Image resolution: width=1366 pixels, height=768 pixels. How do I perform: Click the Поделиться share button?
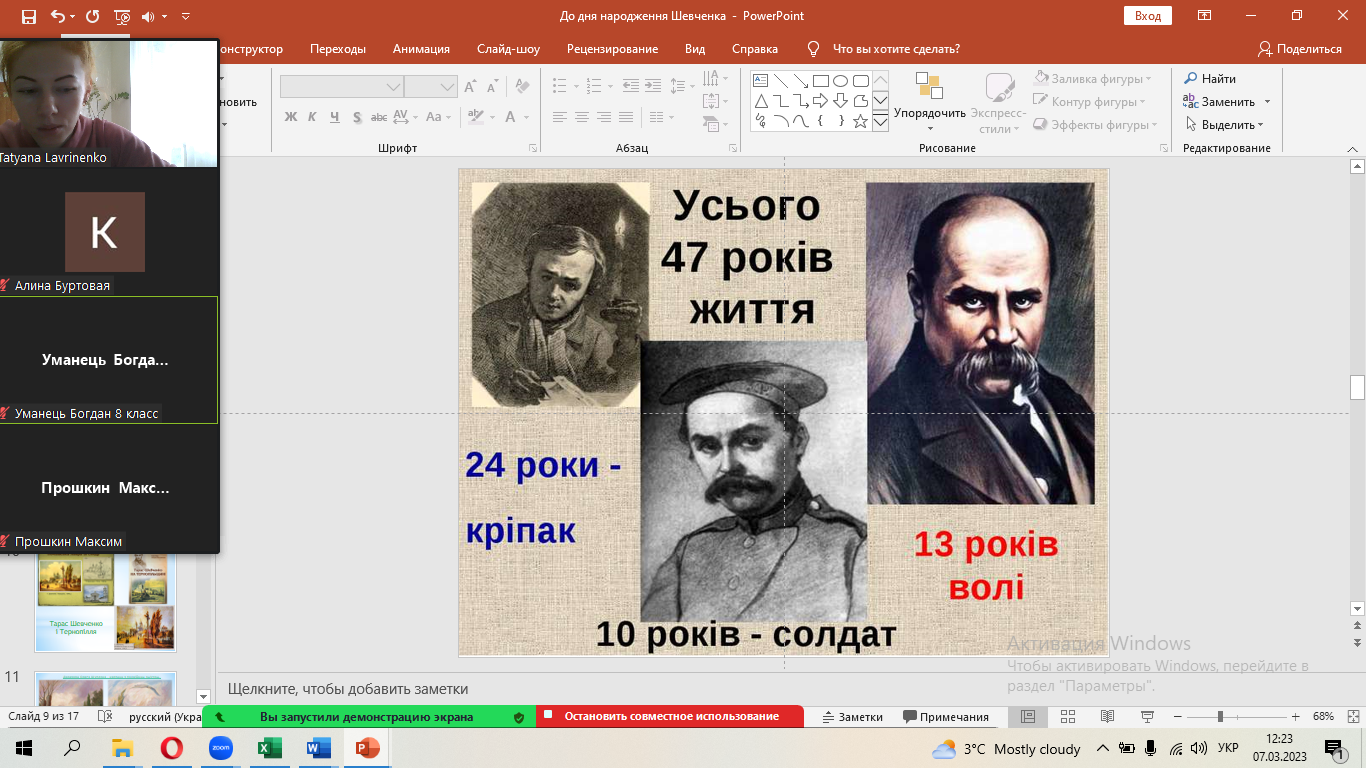pos(1299,49)
